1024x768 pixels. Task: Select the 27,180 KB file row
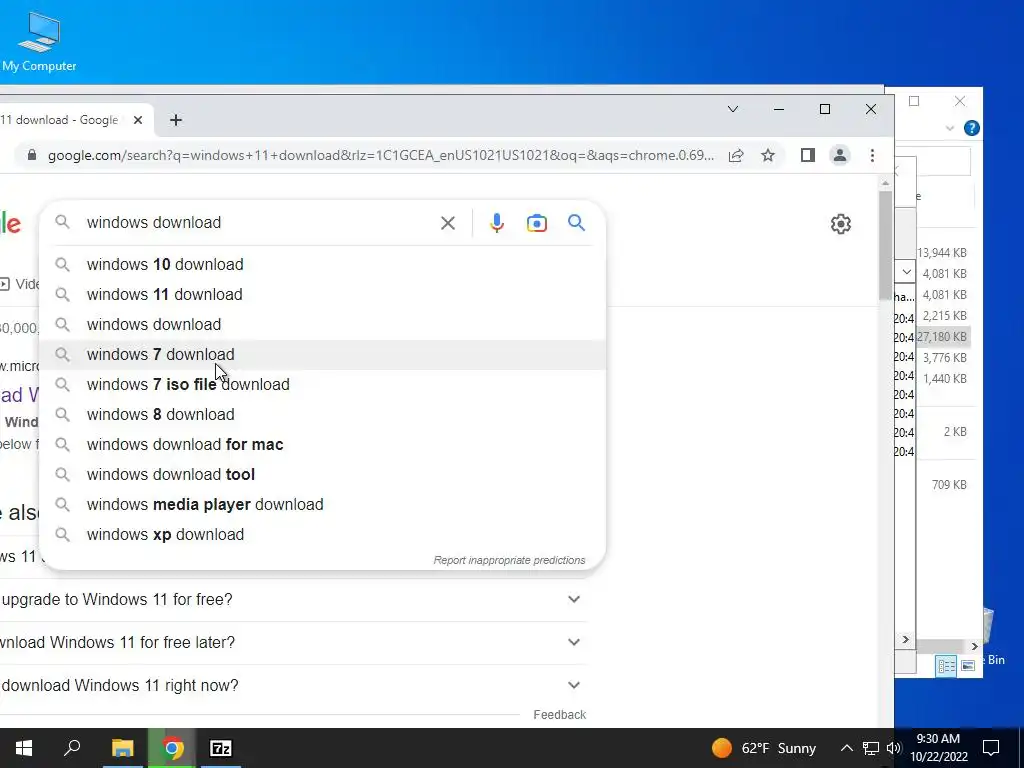coord(942,337)
